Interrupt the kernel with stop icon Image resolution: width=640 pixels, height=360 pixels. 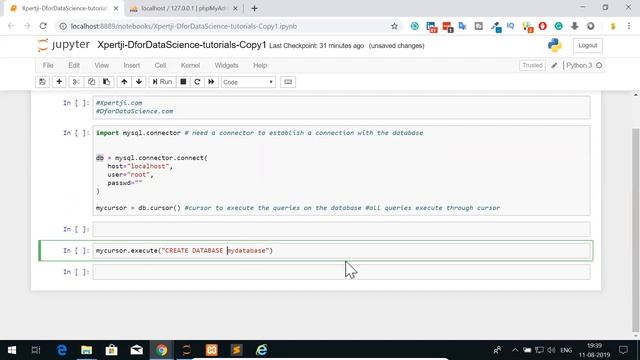(x=183, y=82)
